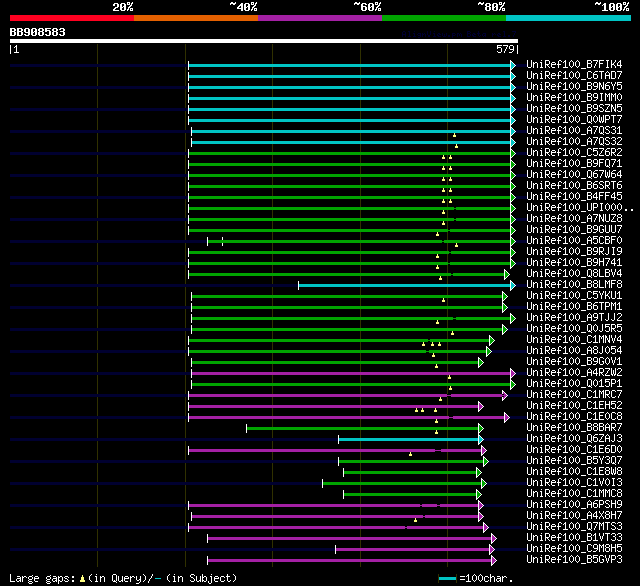Click the red 20% identity legend segment
The image size is (640, 586).
72,18
